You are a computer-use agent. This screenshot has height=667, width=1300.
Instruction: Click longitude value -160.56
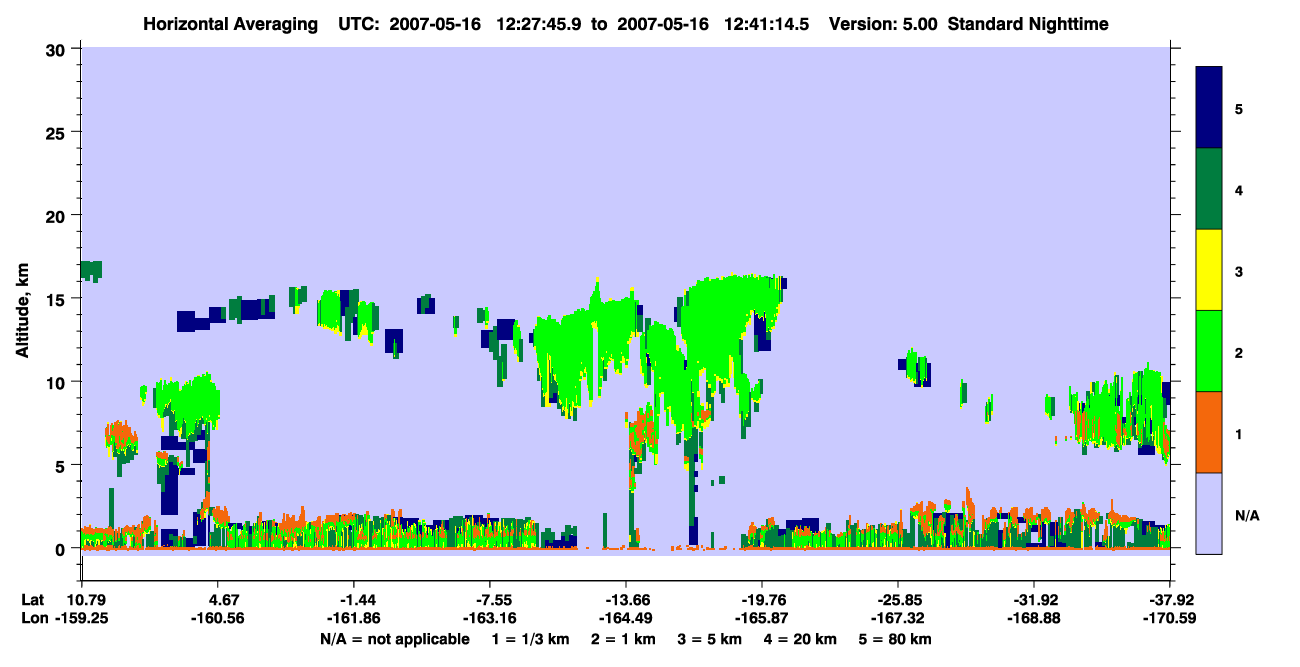pos(217,618)
